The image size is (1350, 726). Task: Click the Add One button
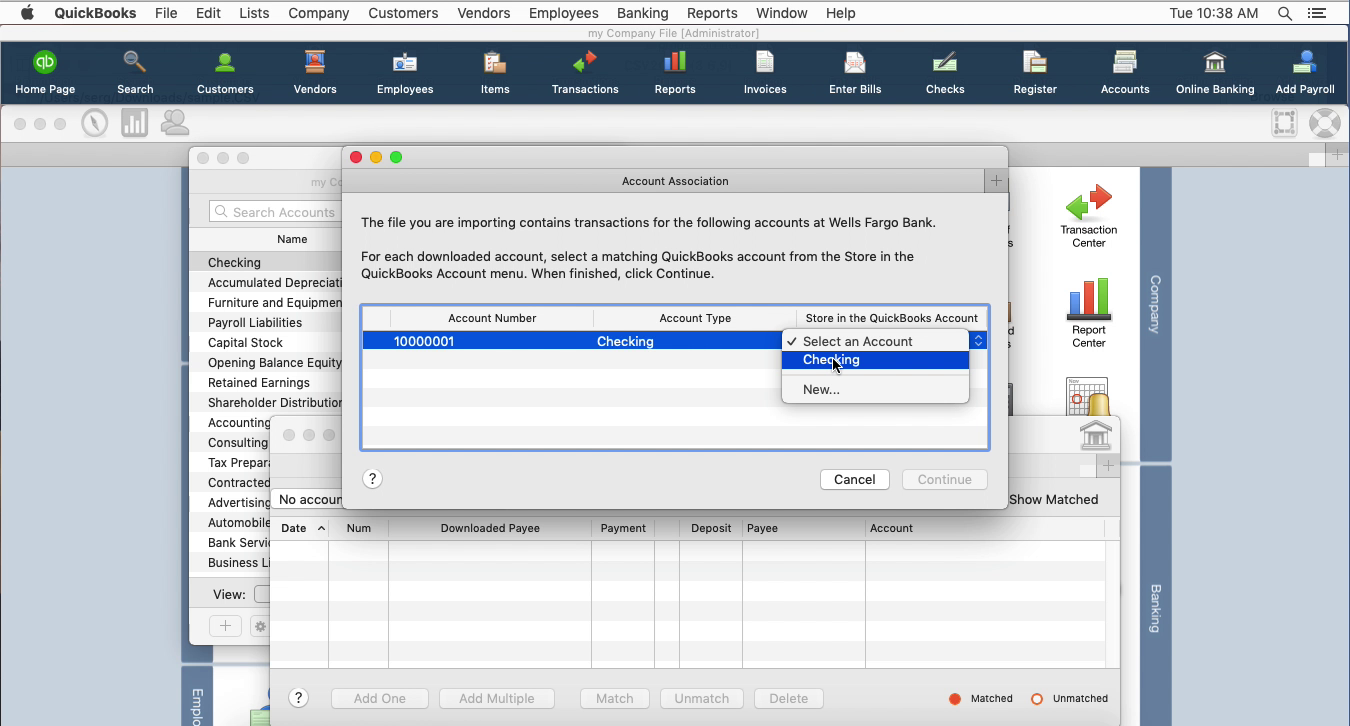pyautogui.click(x=380, y=698)
